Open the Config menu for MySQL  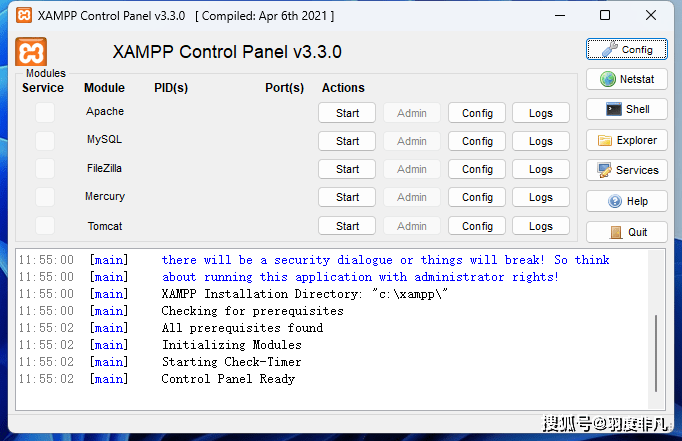point(477,141)
